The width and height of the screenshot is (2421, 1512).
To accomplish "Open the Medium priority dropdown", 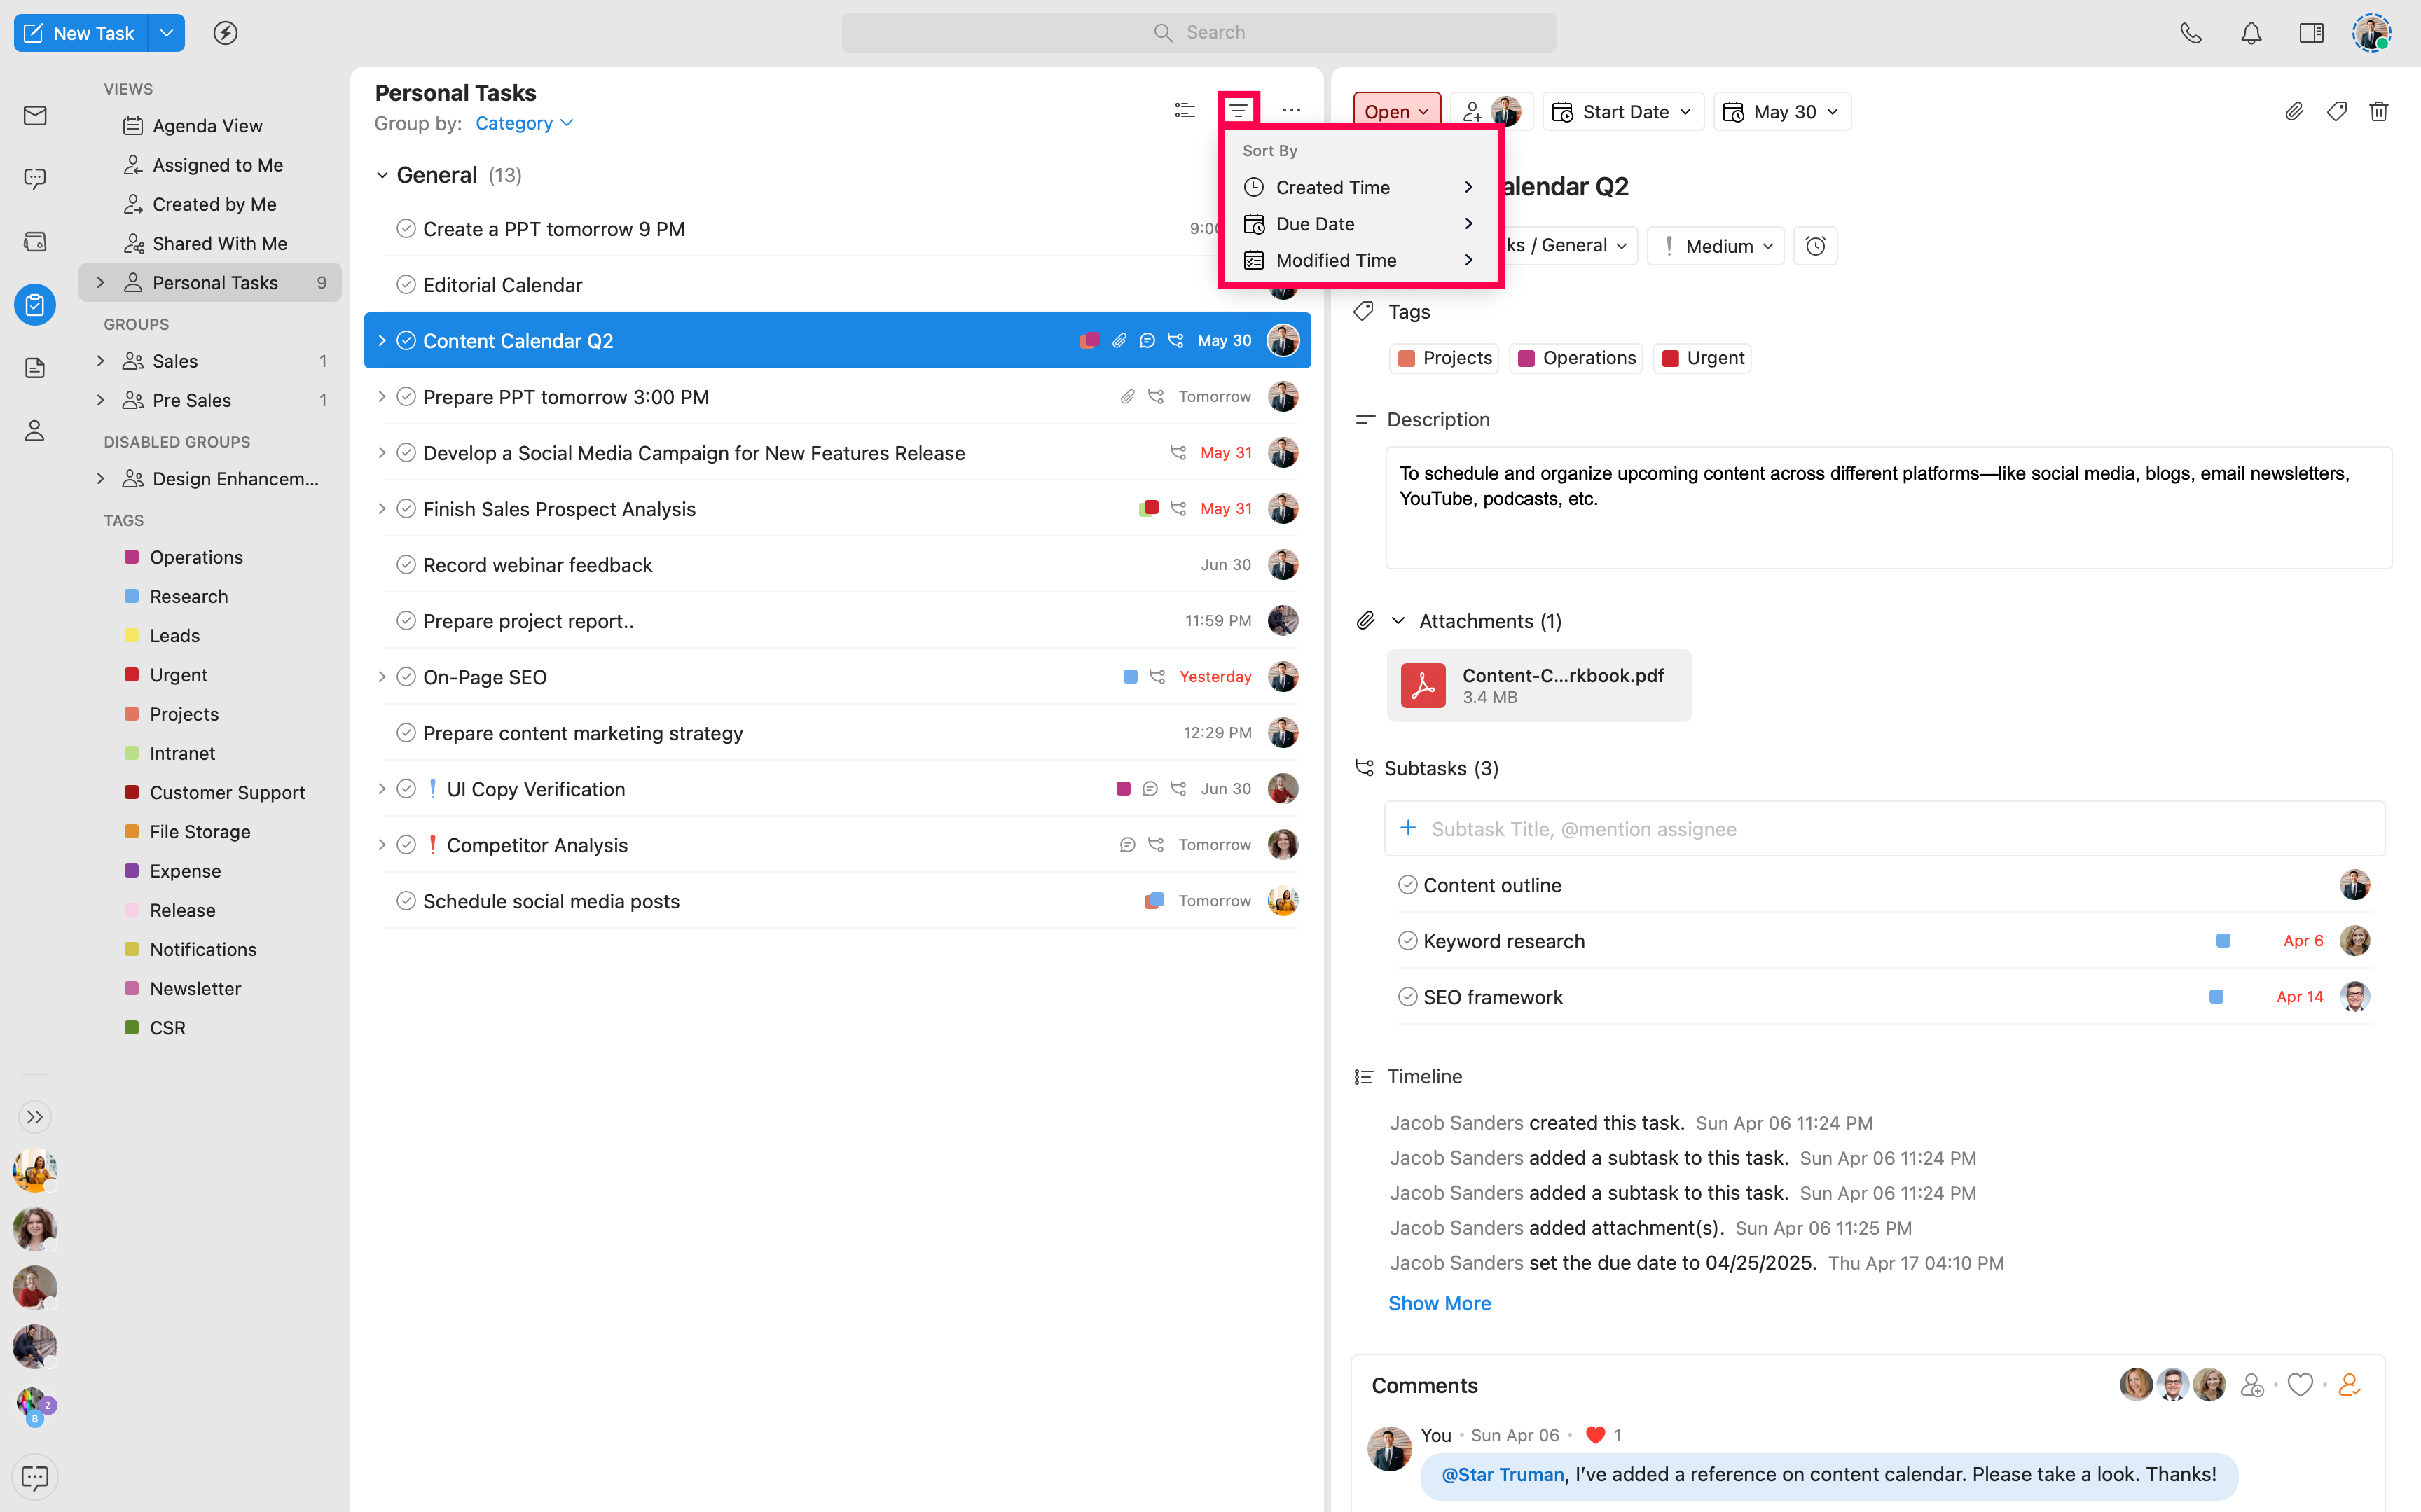I will (1717, 246).
